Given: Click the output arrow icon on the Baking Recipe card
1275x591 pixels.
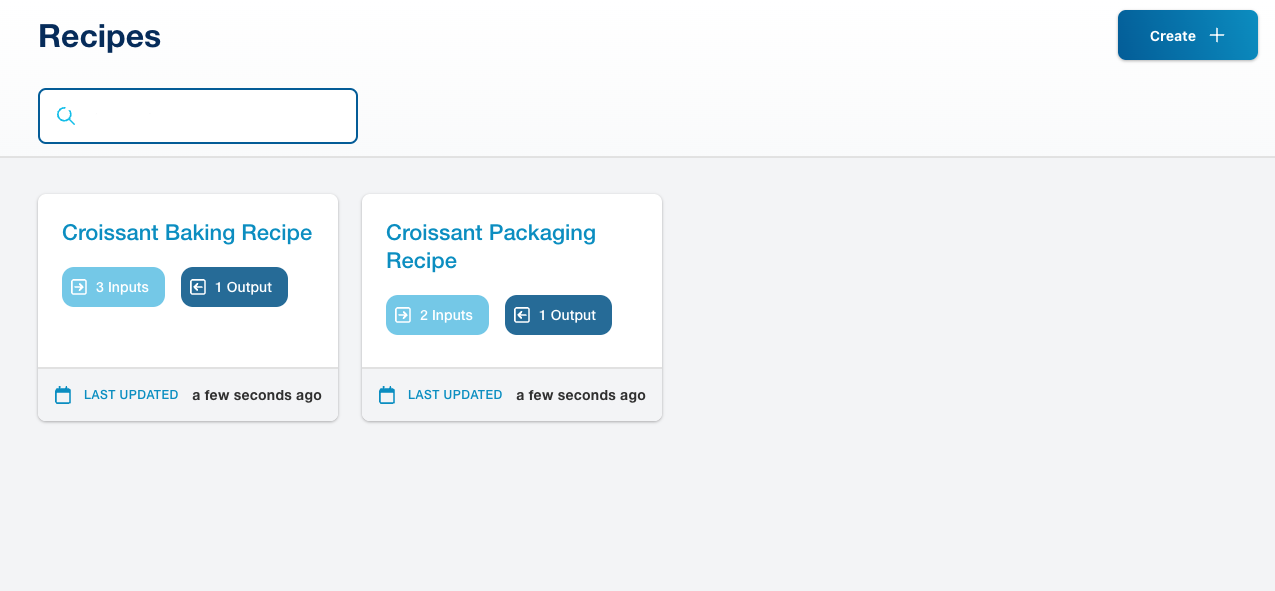Looking at the screenshot, I should (x=198, y=287).
